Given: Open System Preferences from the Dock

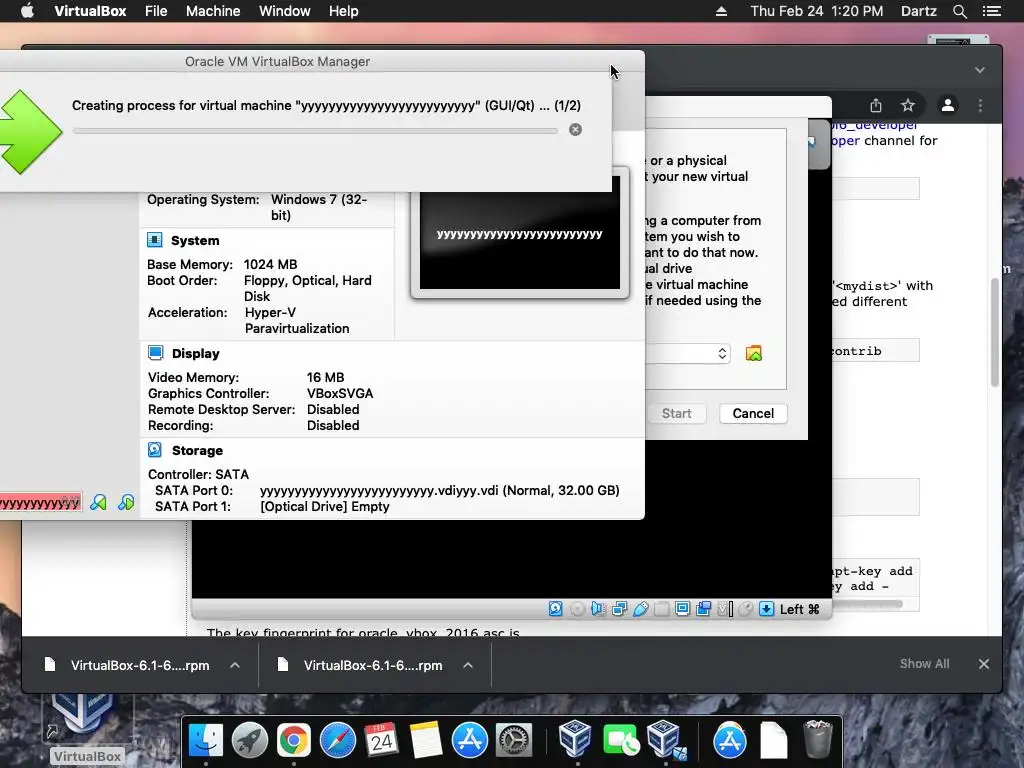Looking at the screenshot, I should point(514,741).
